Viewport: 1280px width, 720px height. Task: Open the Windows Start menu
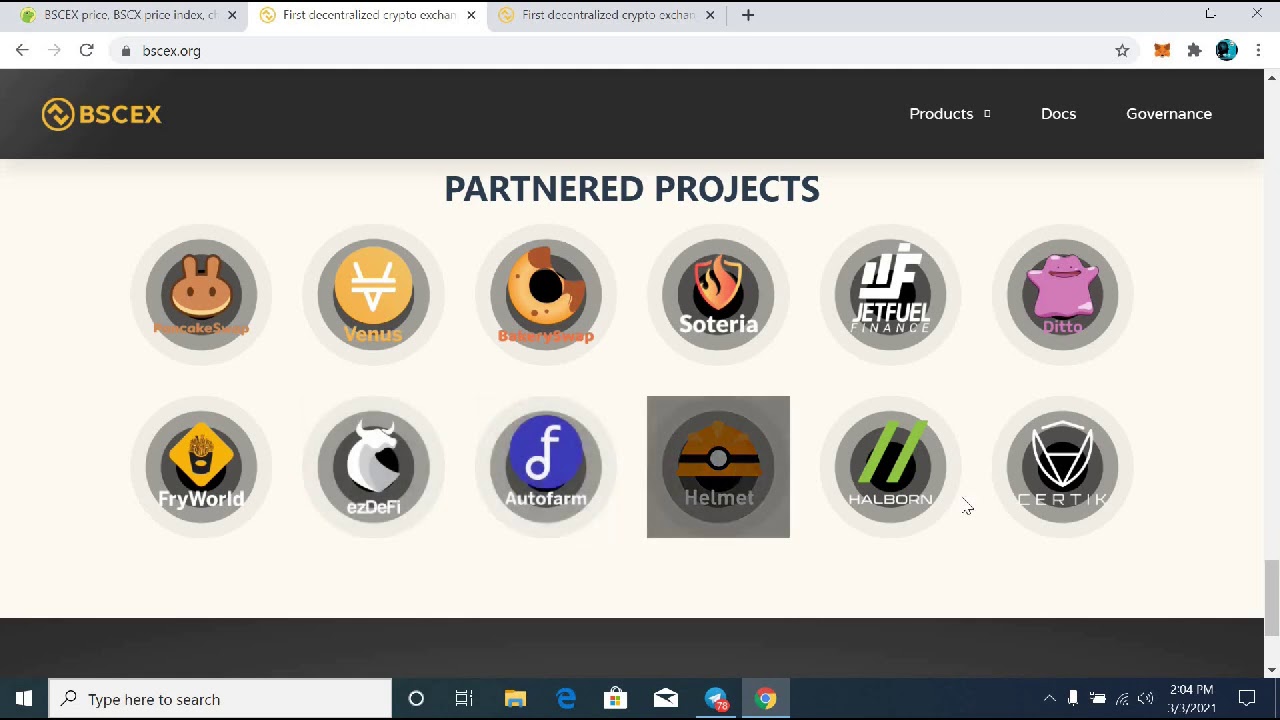pyautogui.click(x=24, y=699)
